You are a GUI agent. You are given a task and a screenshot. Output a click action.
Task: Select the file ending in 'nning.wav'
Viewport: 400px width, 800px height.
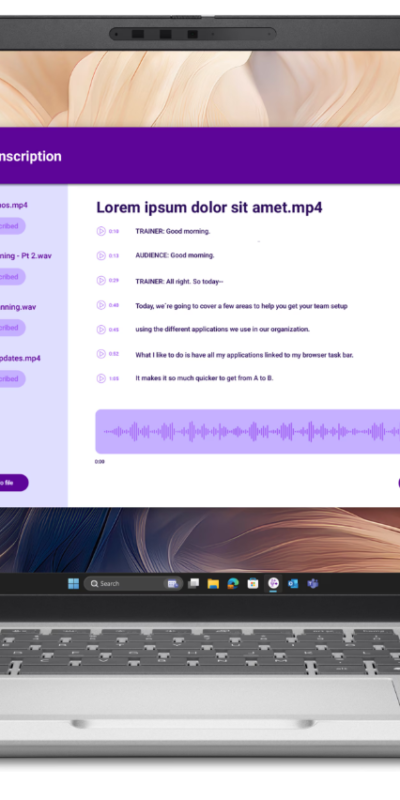[x=18, y=307]
